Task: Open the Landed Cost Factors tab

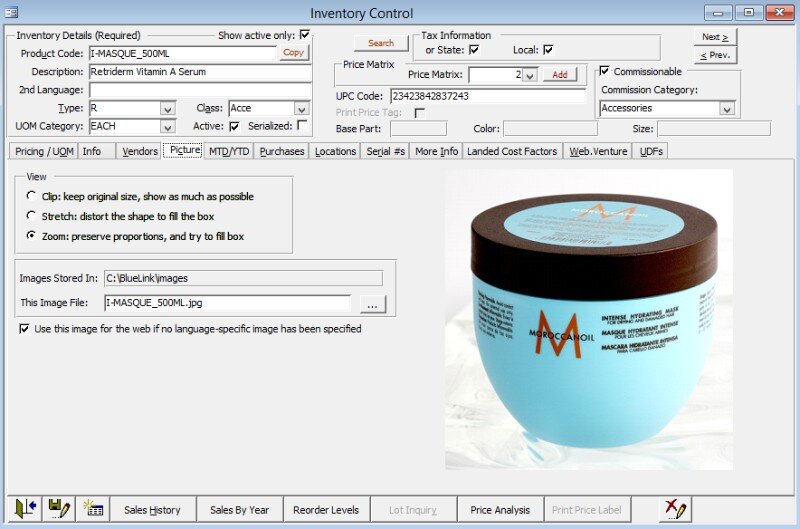Action: 512,151
